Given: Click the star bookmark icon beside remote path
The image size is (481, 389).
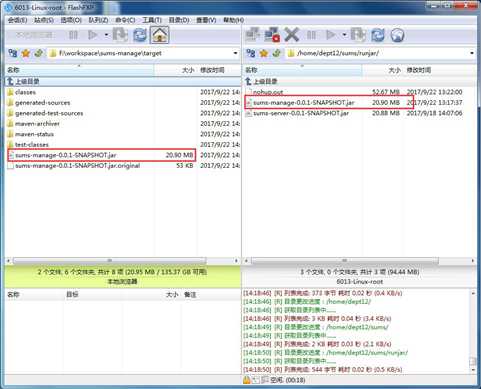Looking at the screenshot, I should click(264, 53).
